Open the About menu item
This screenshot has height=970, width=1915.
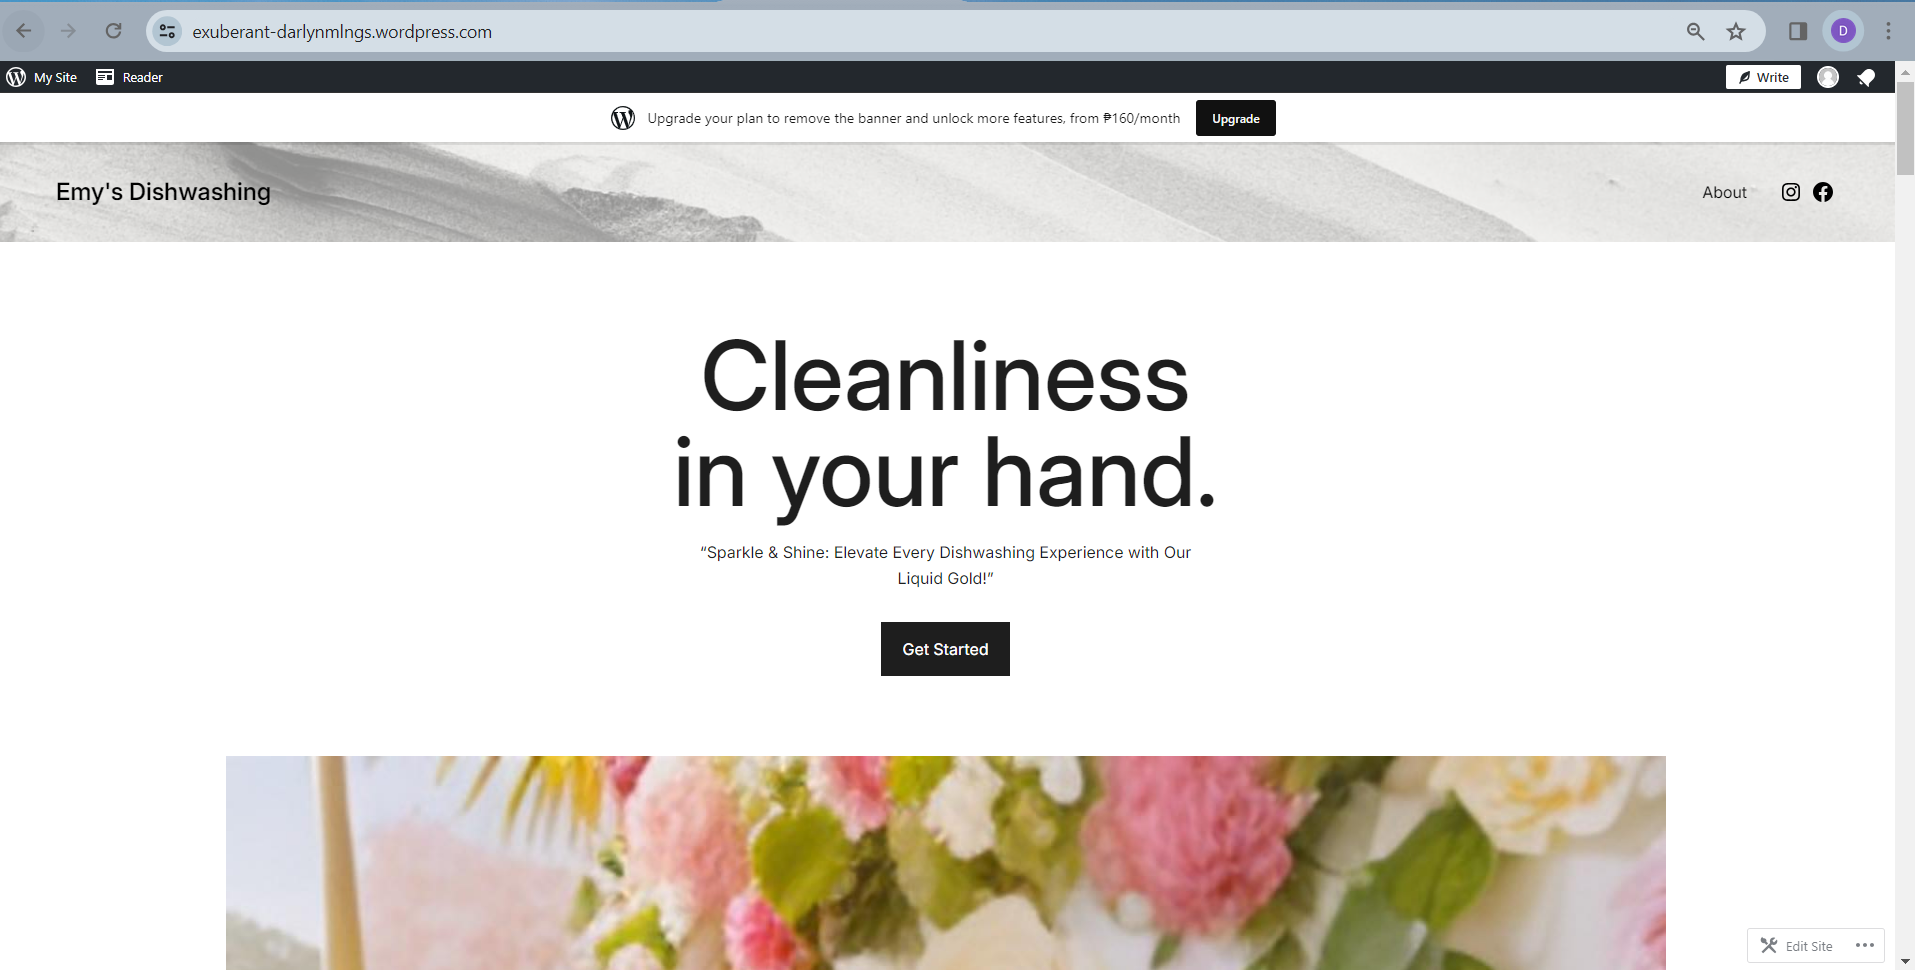point(1724,192)
